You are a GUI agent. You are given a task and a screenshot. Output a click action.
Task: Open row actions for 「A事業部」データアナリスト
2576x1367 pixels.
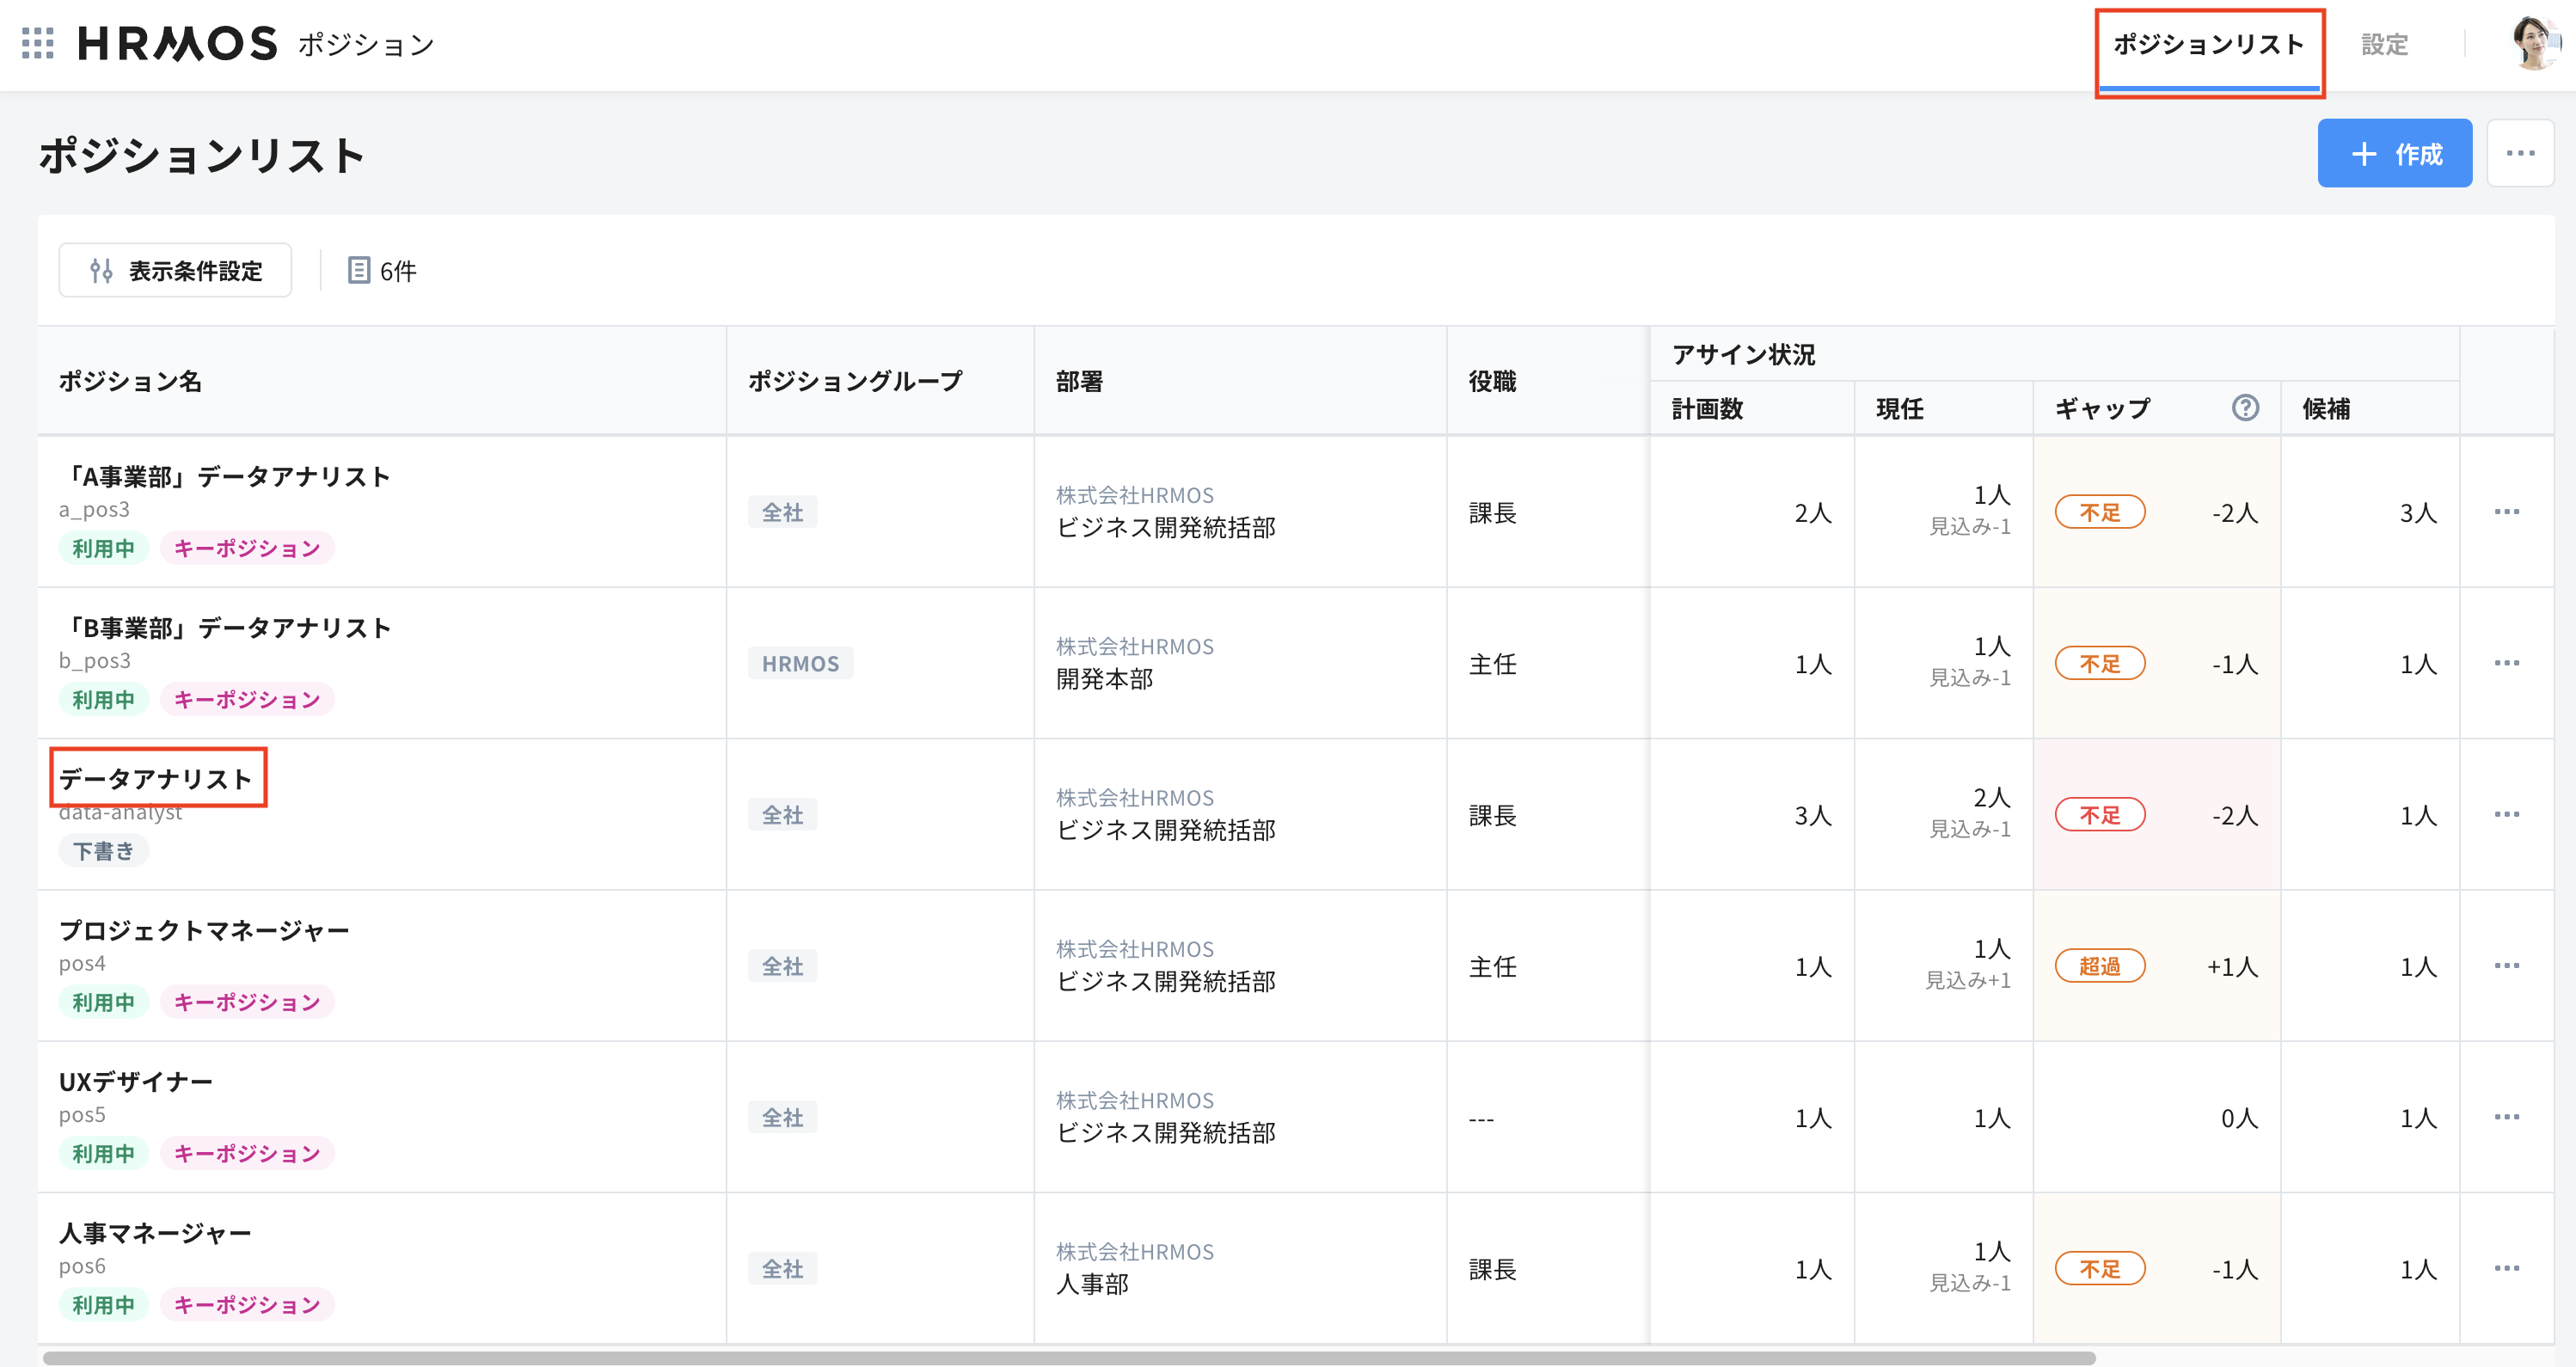pyautogui.click(x=2508, y=511)
